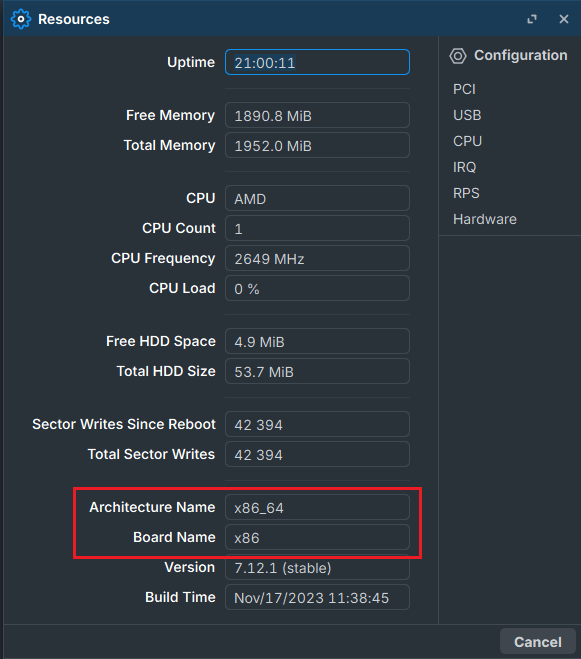Click the CPU Count field
This screenshot has width=581, height=659.
pyautogui.click(x=317, y=228)
